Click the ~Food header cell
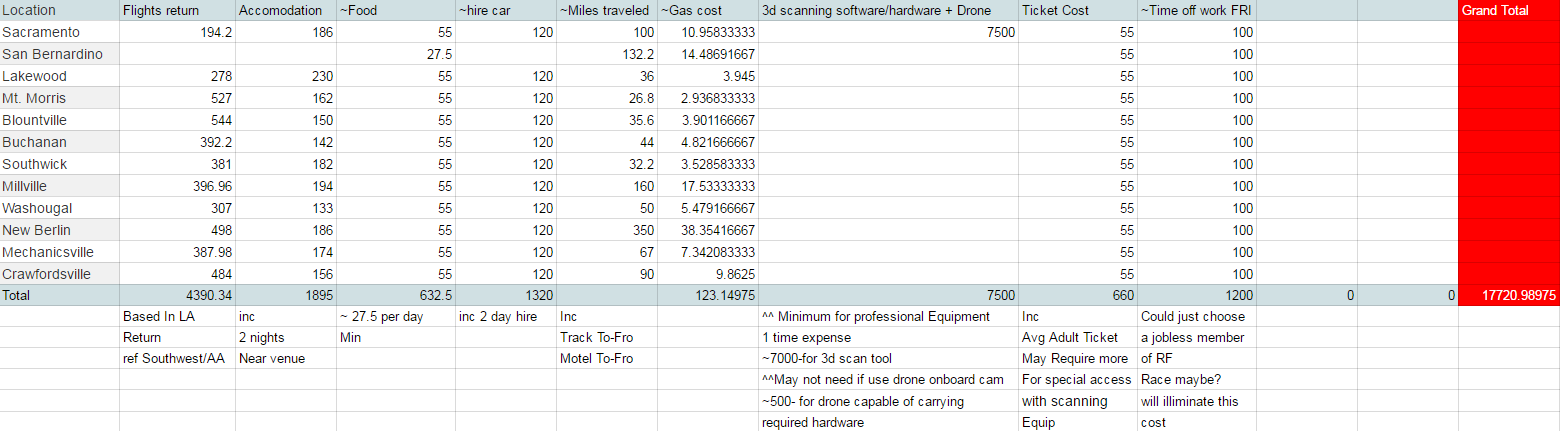 pyautogui.click(x=396, y=11)
